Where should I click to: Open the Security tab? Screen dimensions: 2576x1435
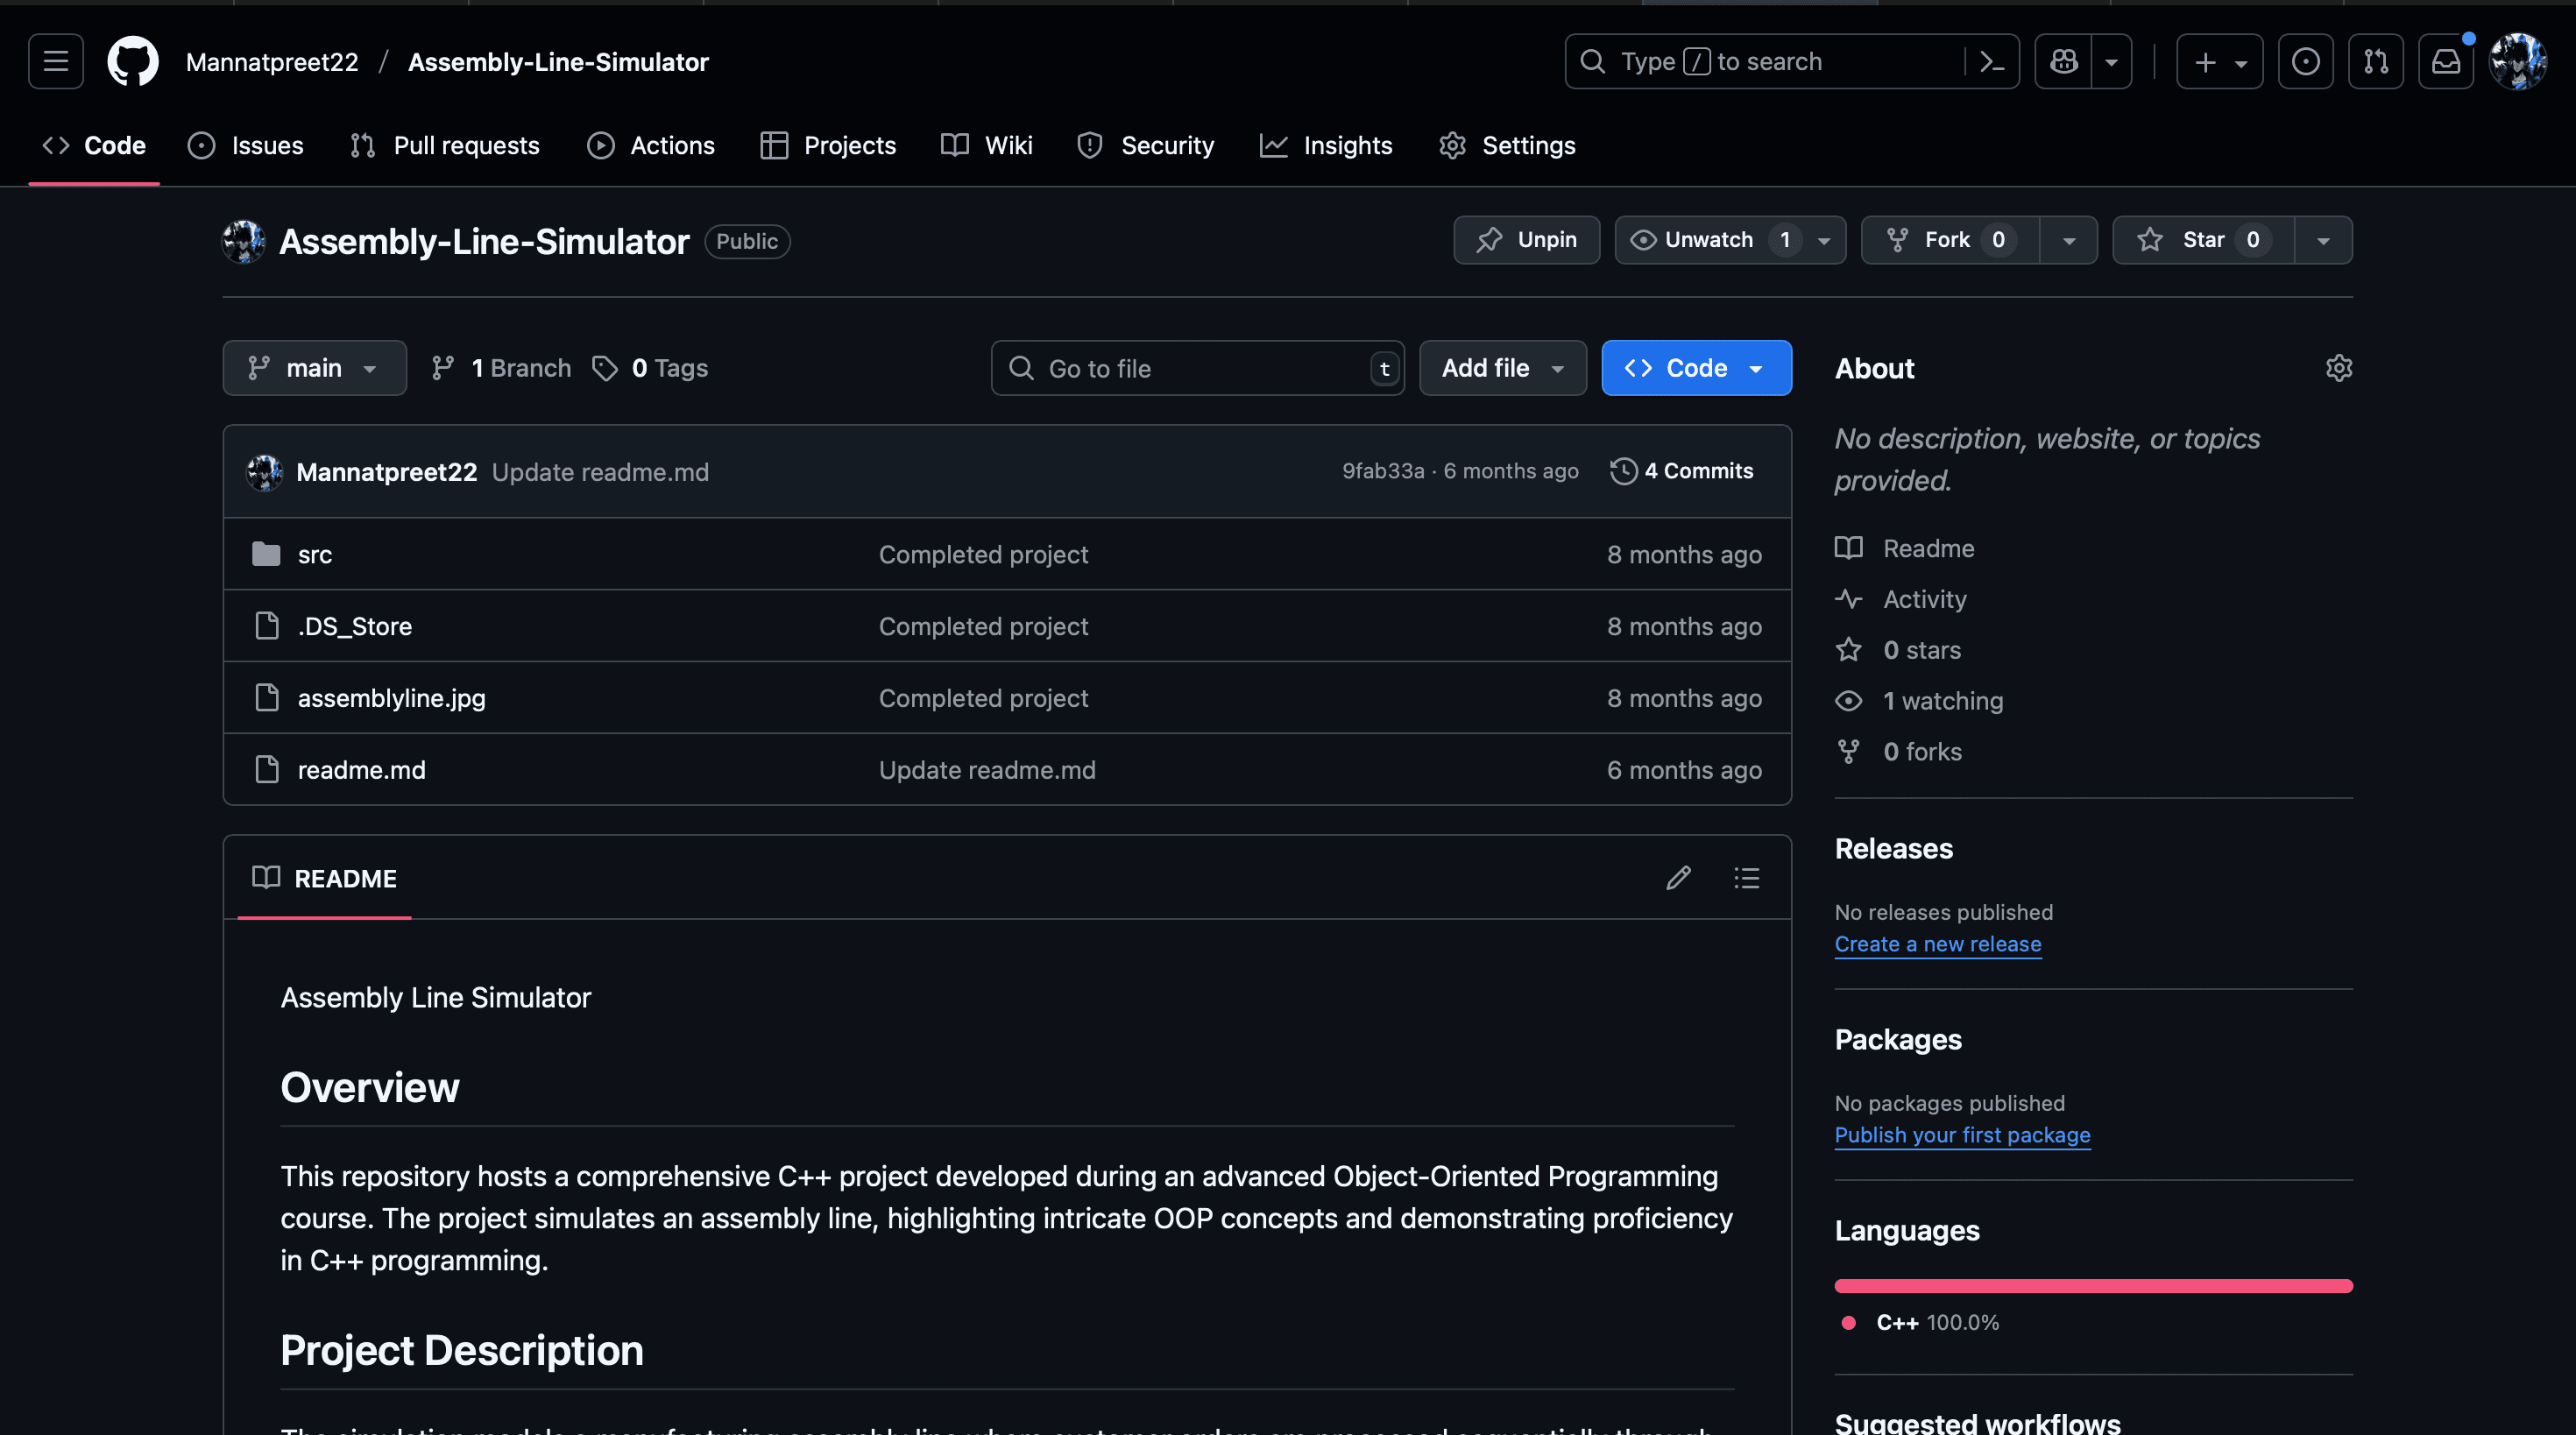click(x=1146, y=146)
